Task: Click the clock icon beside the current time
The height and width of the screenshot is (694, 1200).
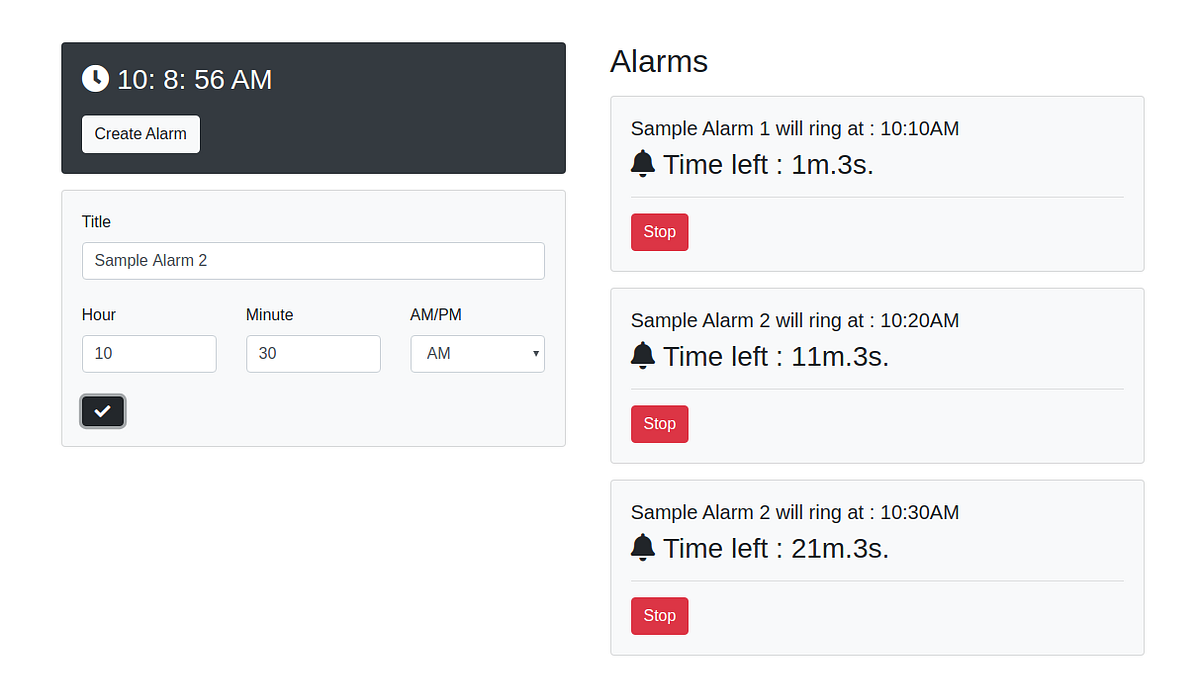Action: [x=95, y=78]
